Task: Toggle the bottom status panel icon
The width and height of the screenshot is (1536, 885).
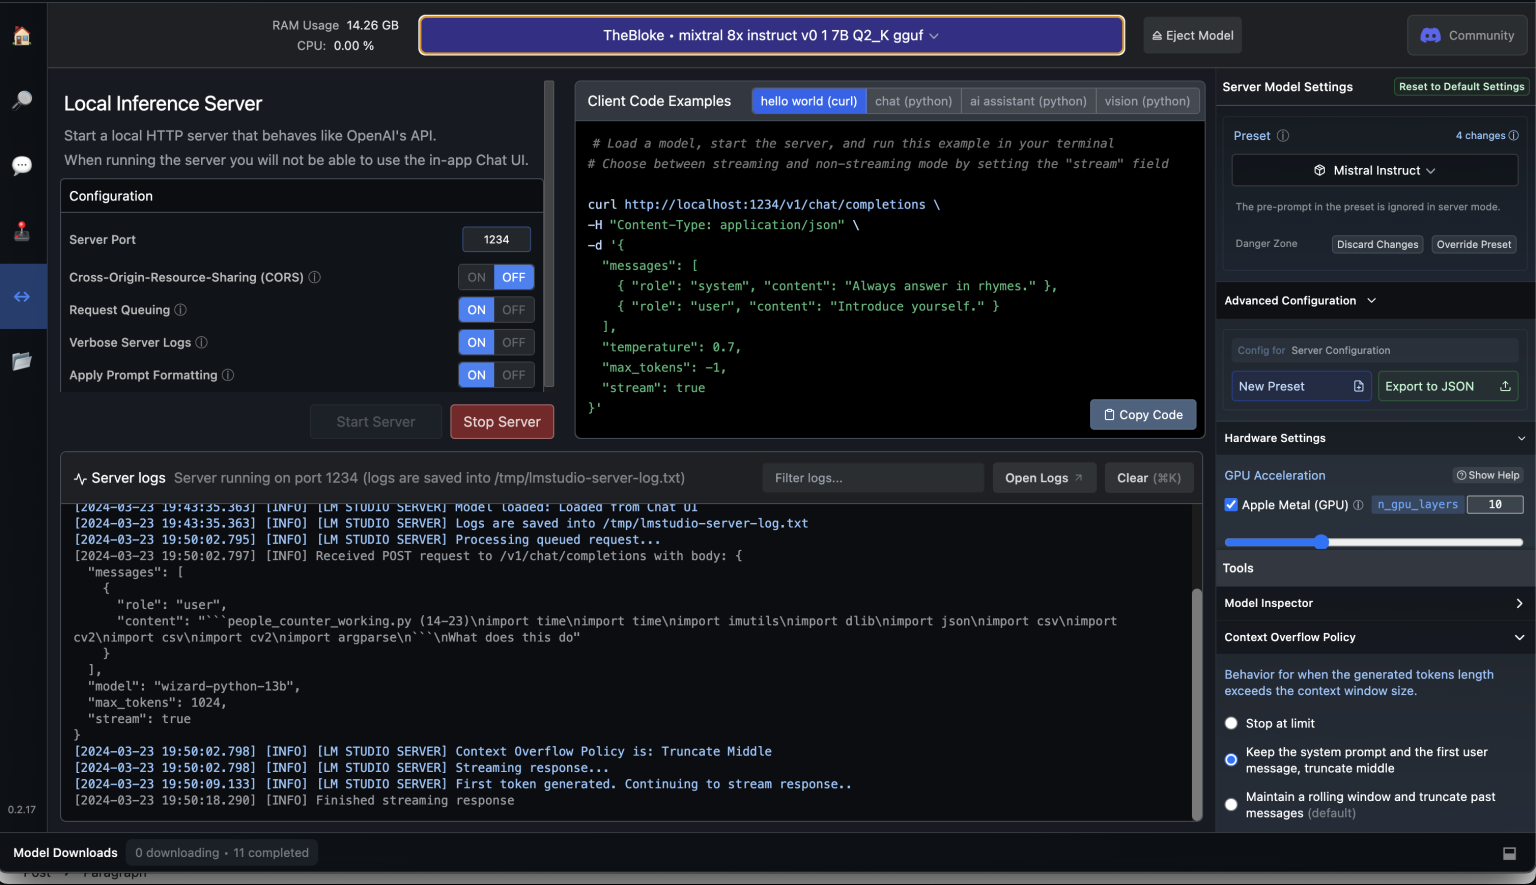Action: click(x=1510, y=853)
